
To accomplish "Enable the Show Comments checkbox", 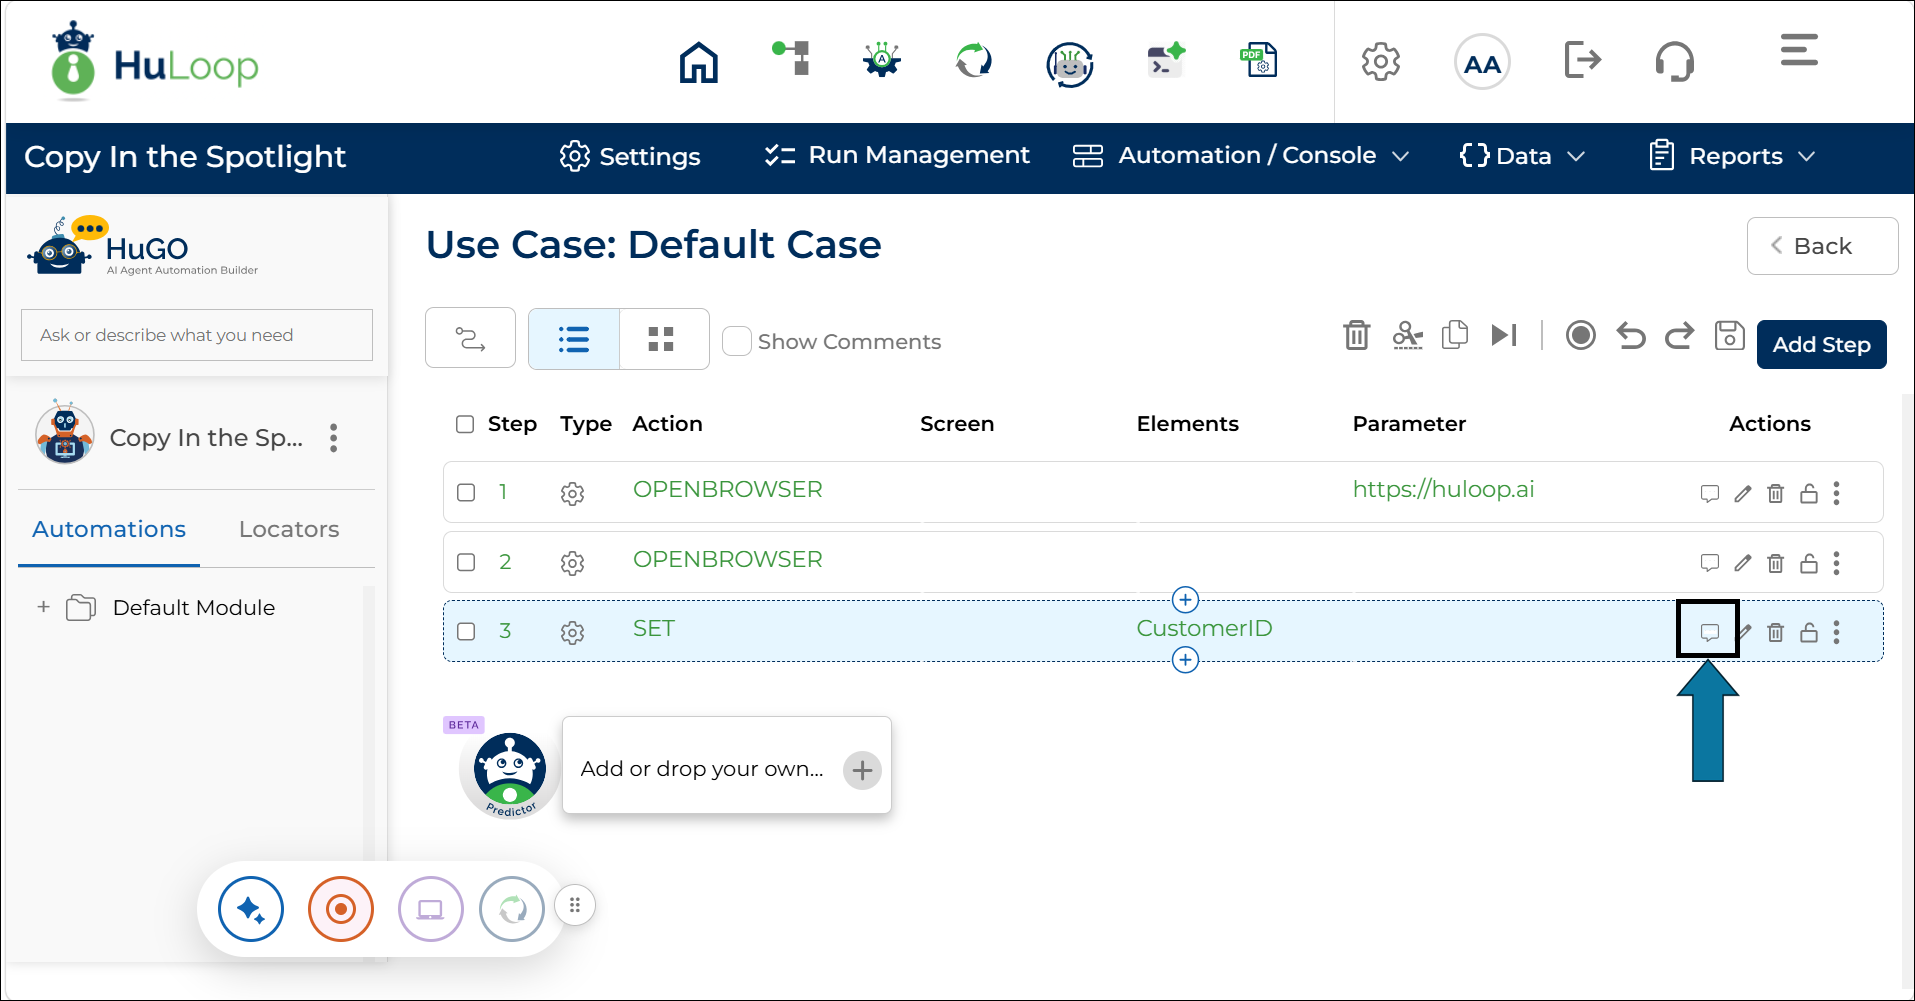I will coord(737,341).
